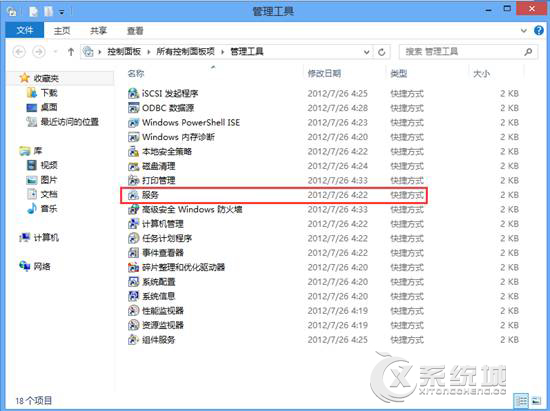Open the 音乐 library

[x=49, y=209]
